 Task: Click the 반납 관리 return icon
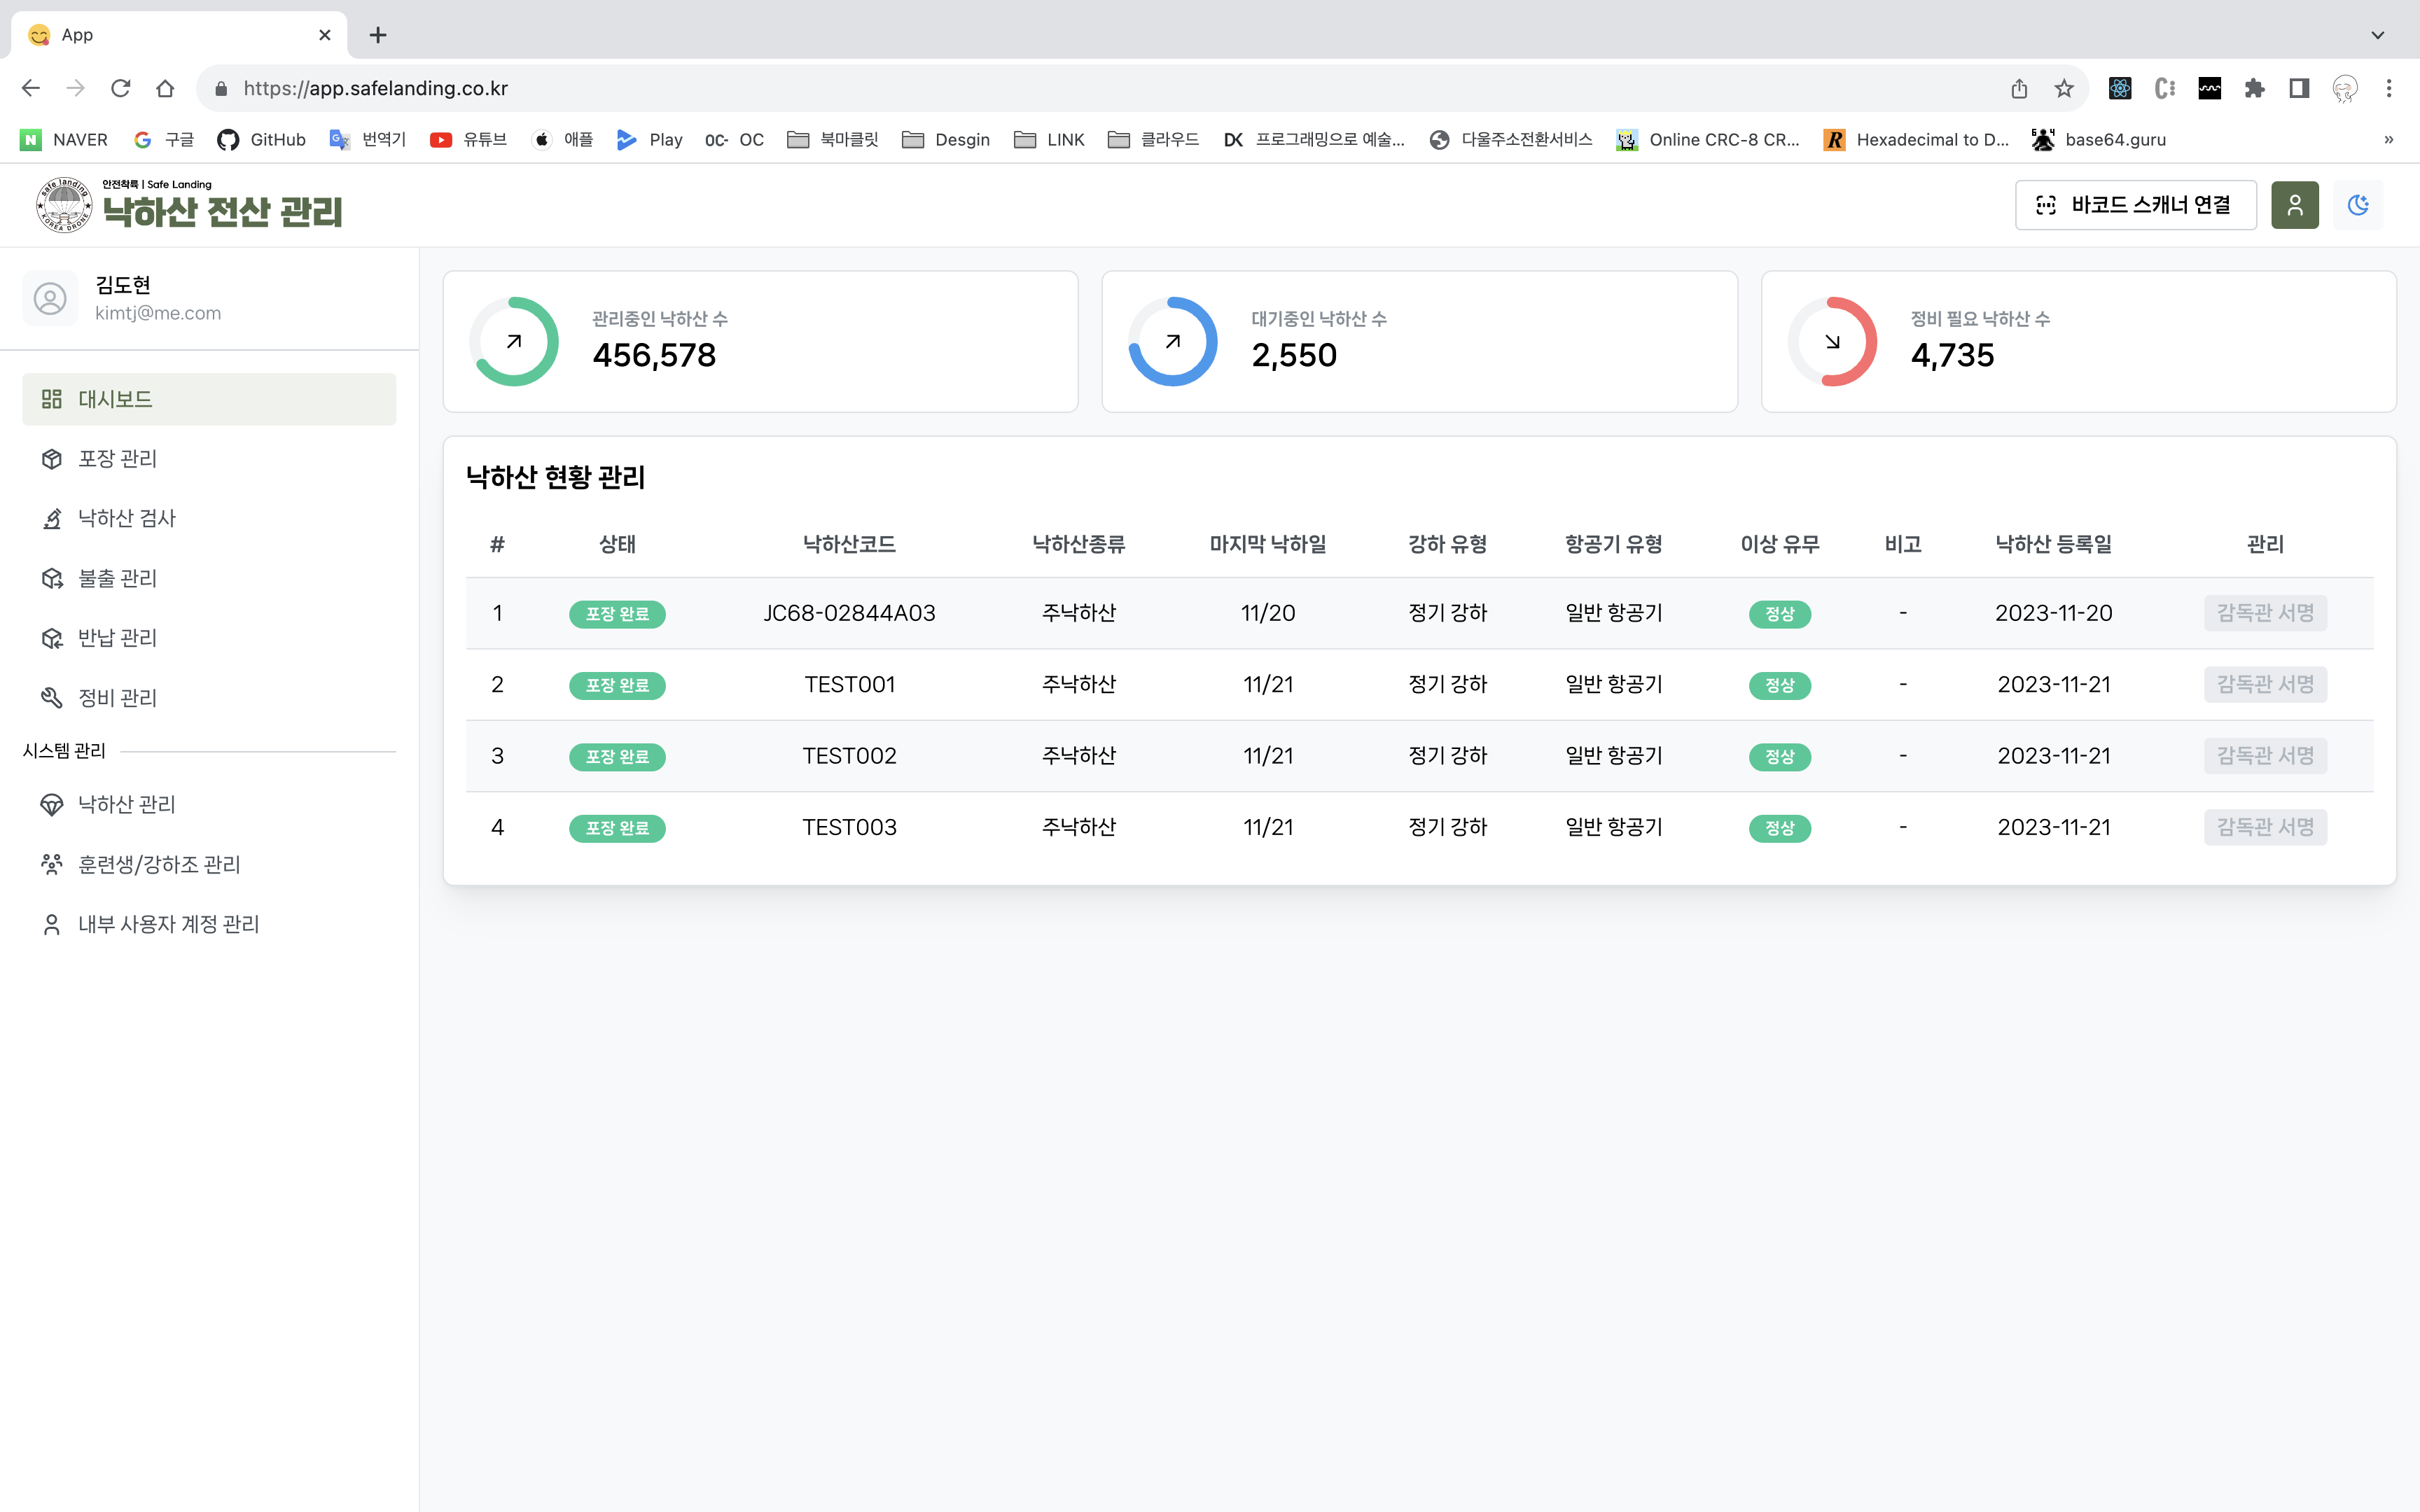(52, 638)
